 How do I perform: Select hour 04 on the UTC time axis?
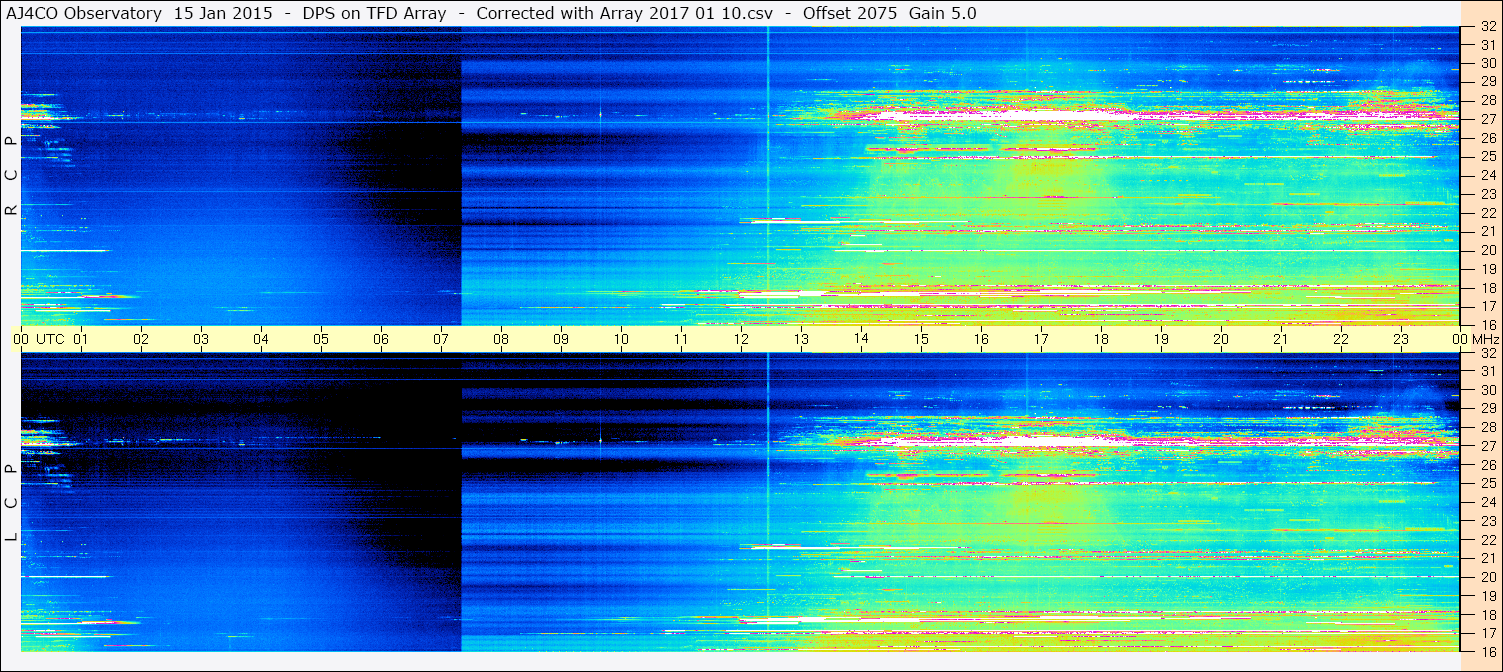tap(261, 339)
